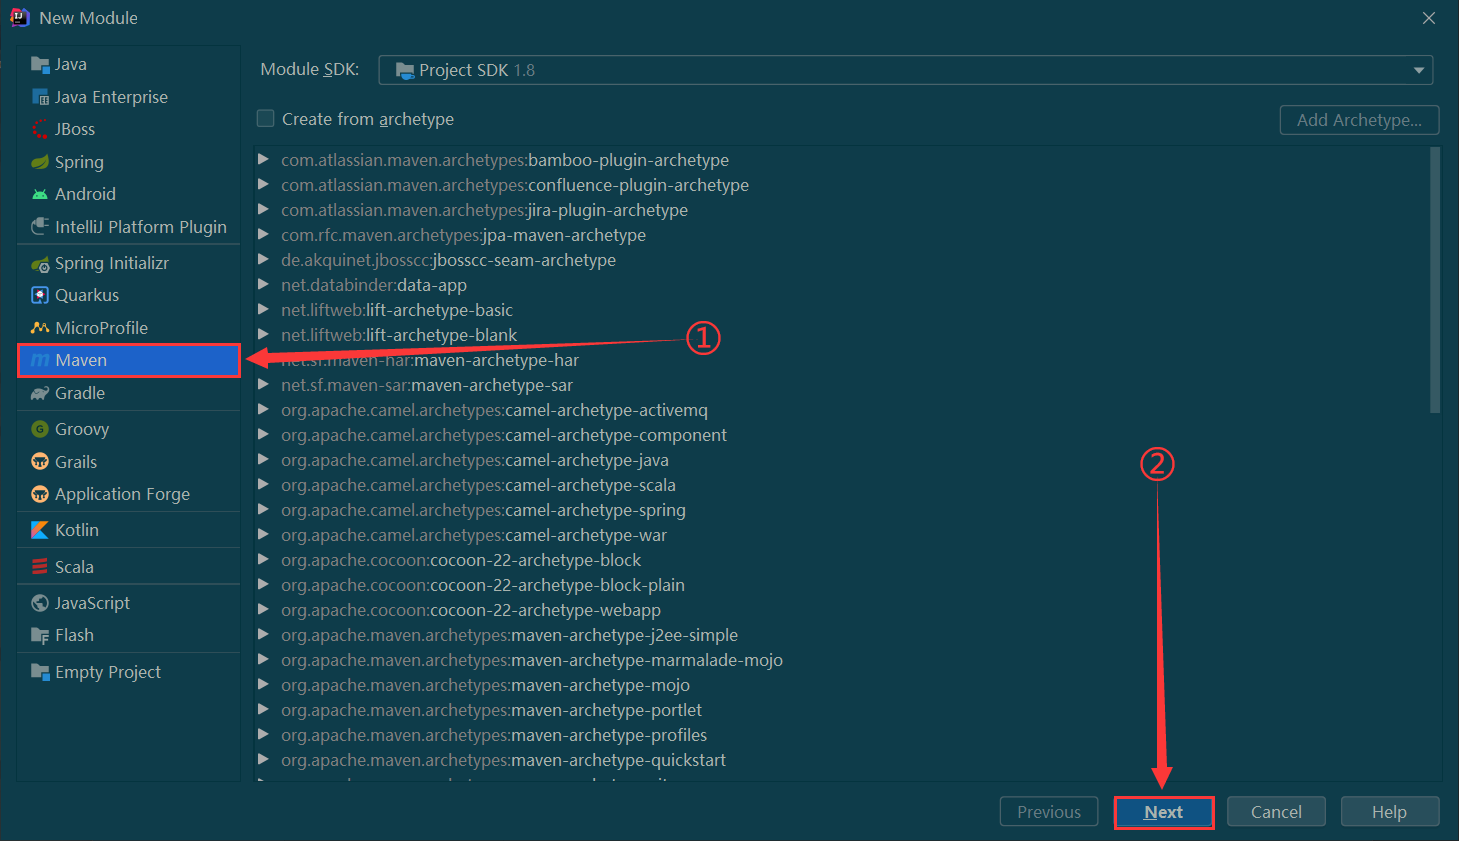Select Empty Project module type

129,672
